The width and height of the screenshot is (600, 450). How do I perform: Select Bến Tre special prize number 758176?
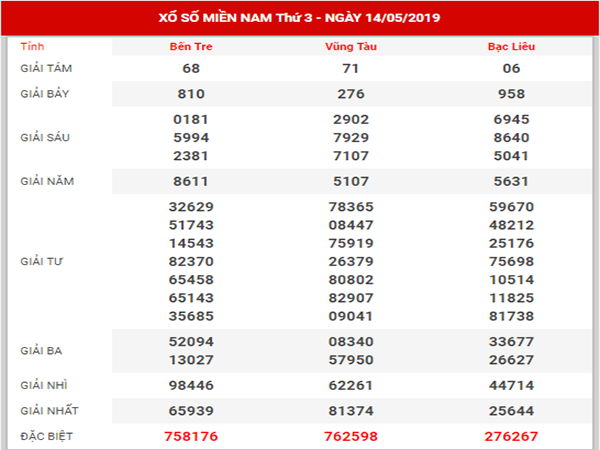tap(190, 436)
